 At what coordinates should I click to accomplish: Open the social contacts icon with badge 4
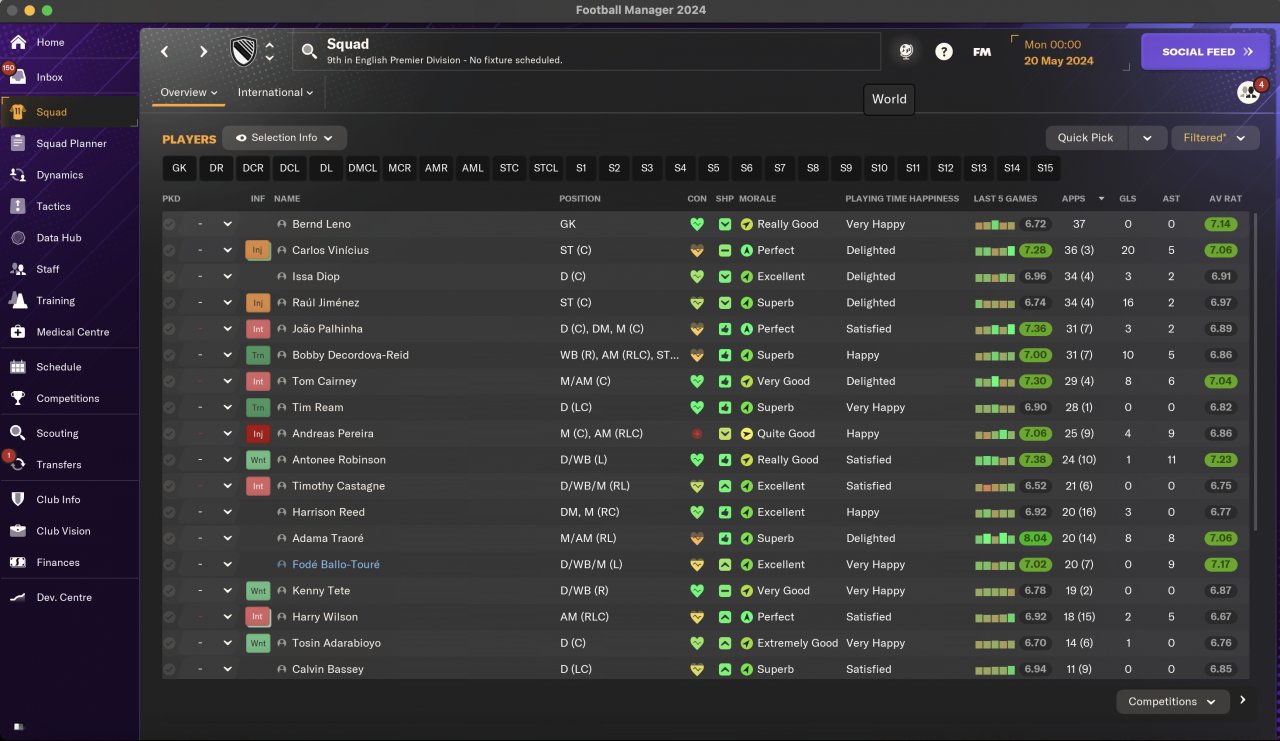coord(1248,92)
